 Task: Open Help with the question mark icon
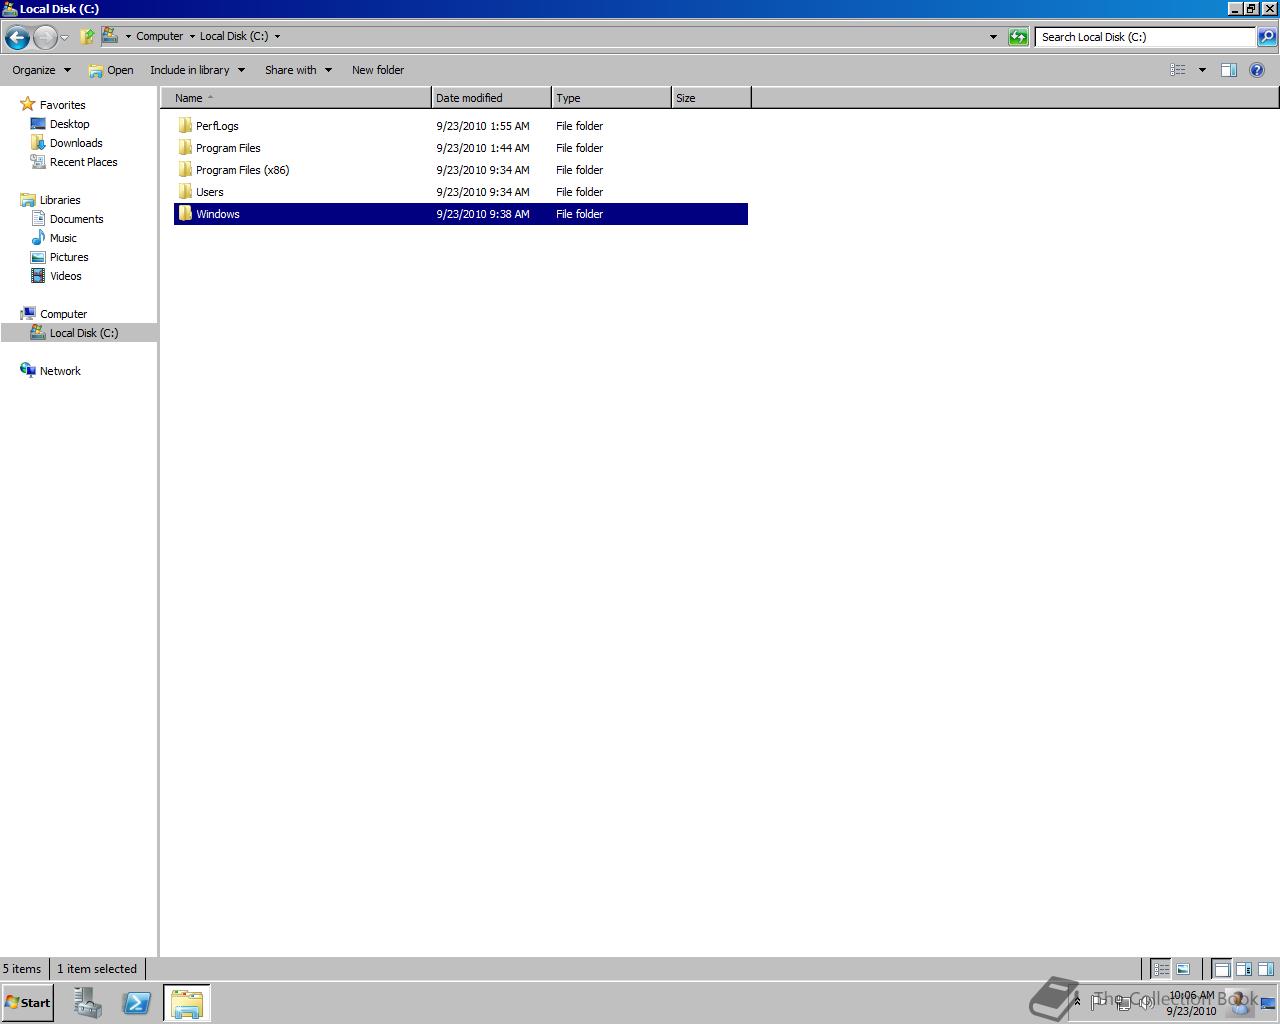[1257, 70]
